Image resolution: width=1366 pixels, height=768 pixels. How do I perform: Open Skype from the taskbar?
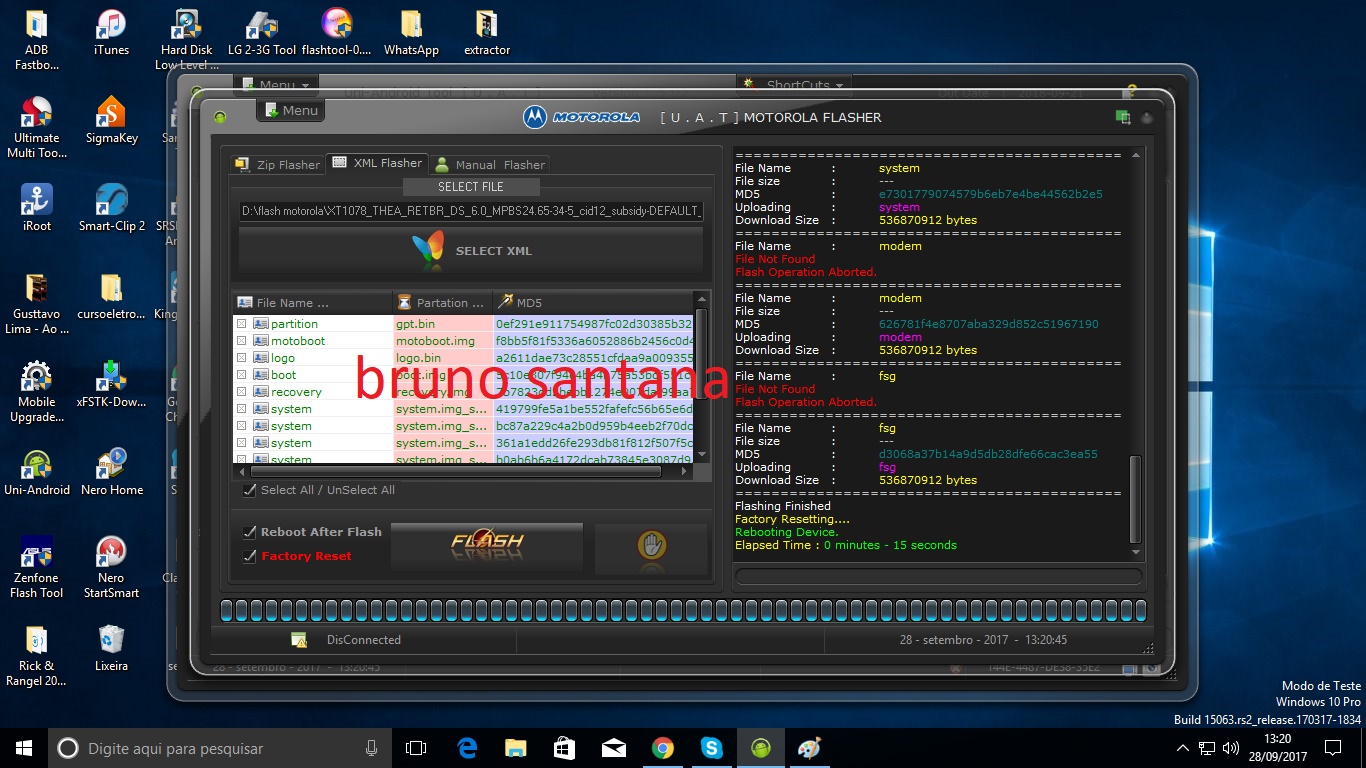coord(711,748)
